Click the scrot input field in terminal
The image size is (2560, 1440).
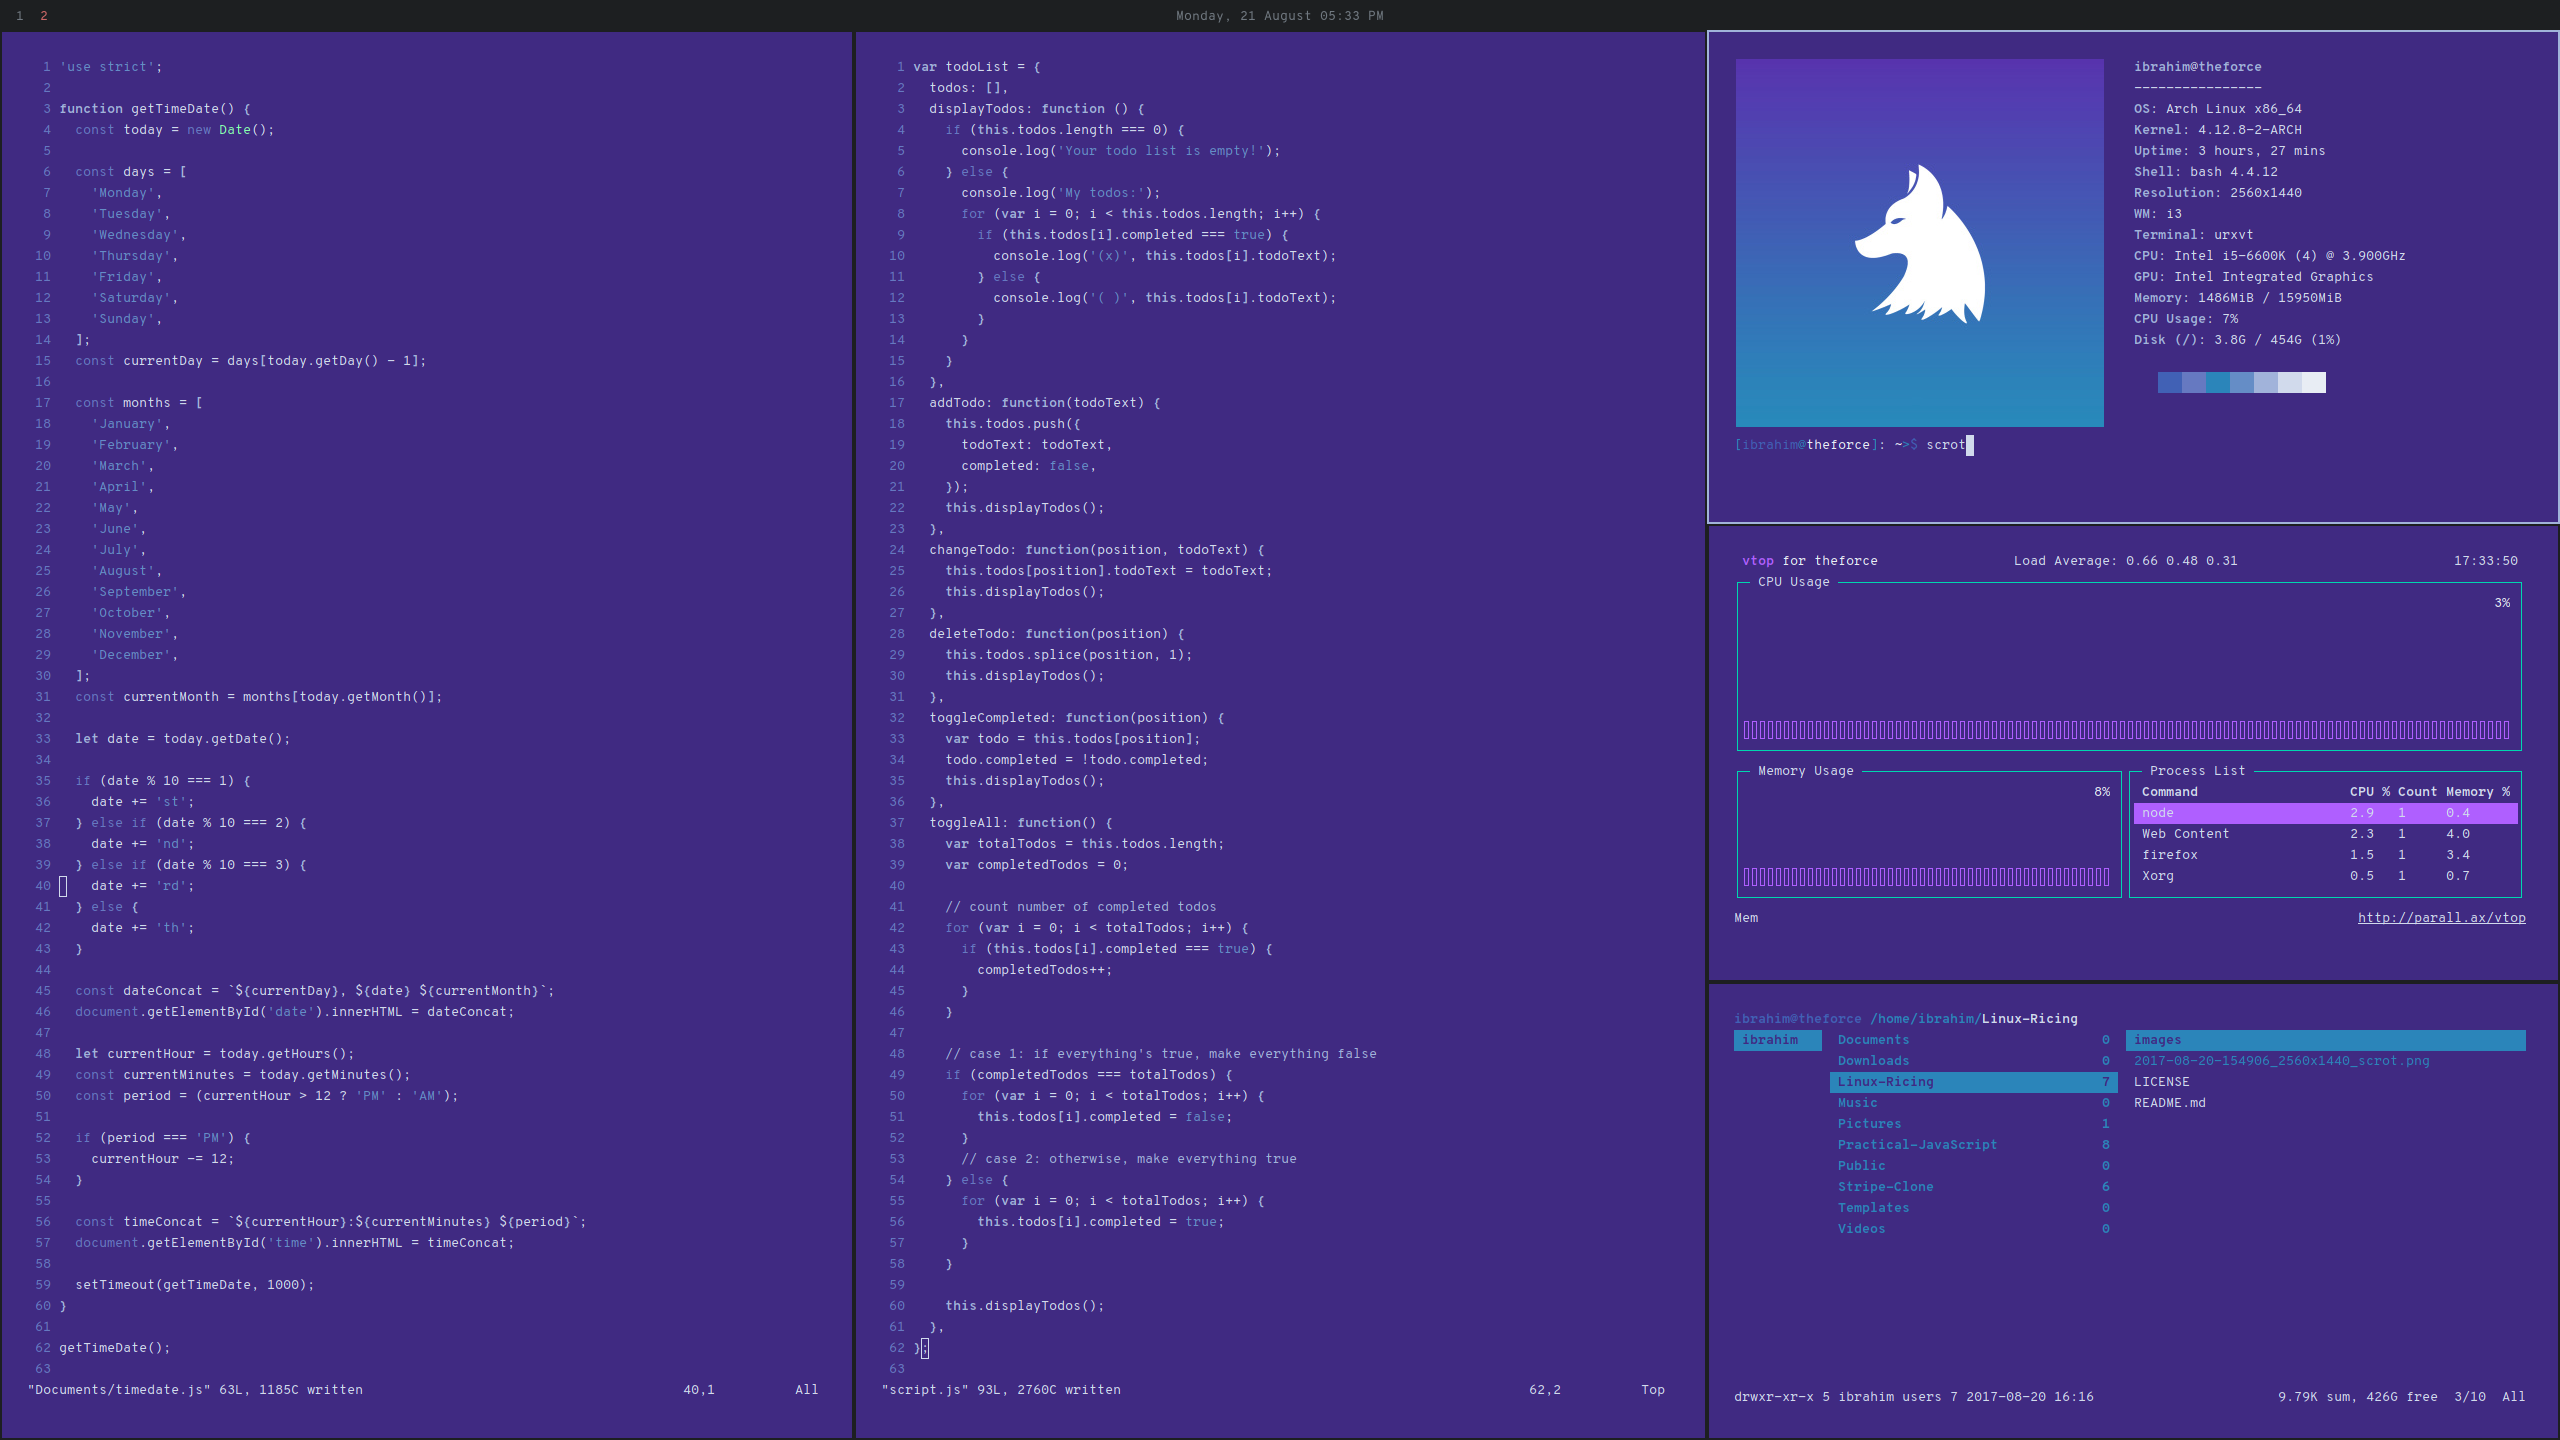click(1969, 445)
